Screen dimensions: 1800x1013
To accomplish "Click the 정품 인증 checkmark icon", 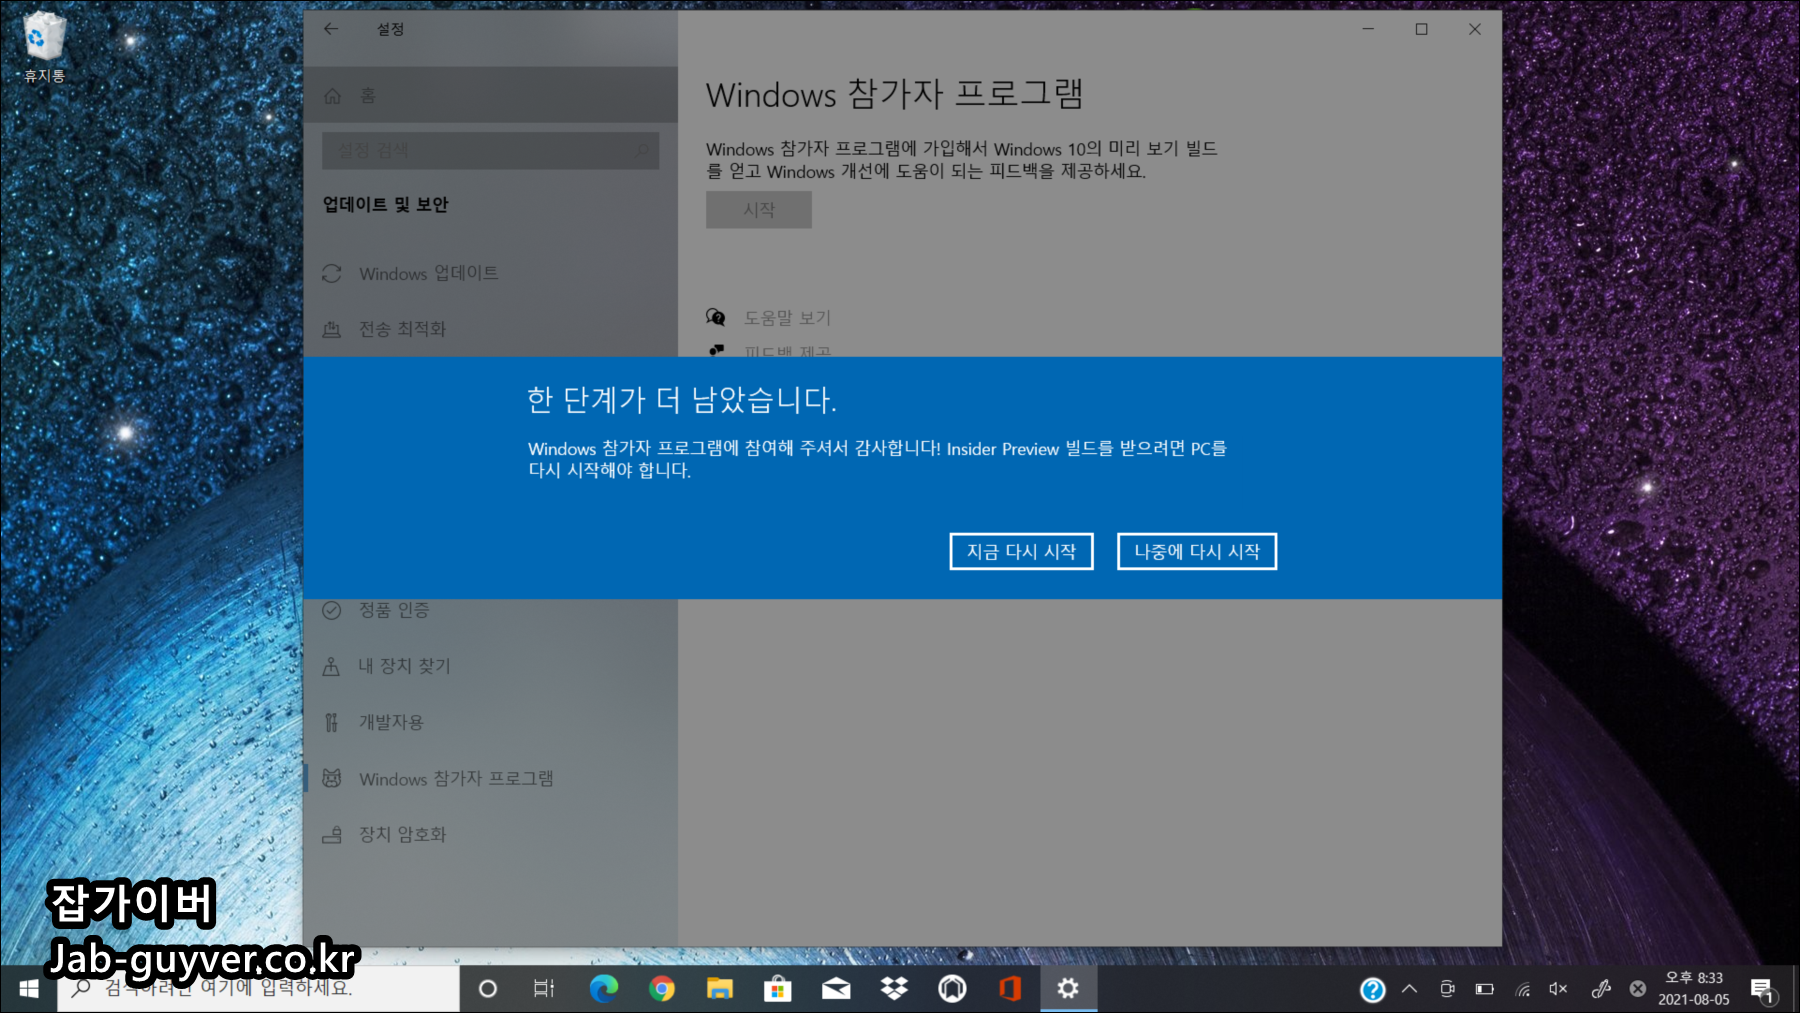I will [332, 610].
